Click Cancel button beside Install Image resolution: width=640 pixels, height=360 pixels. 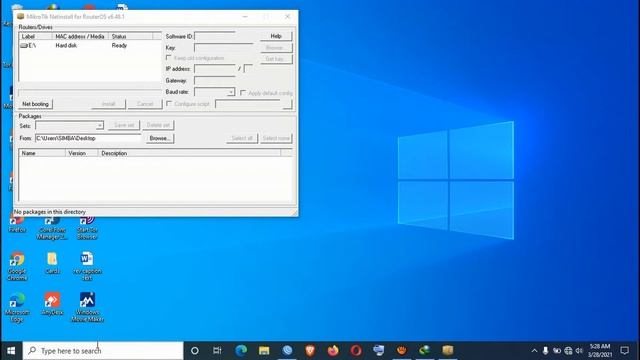[145, 104]
